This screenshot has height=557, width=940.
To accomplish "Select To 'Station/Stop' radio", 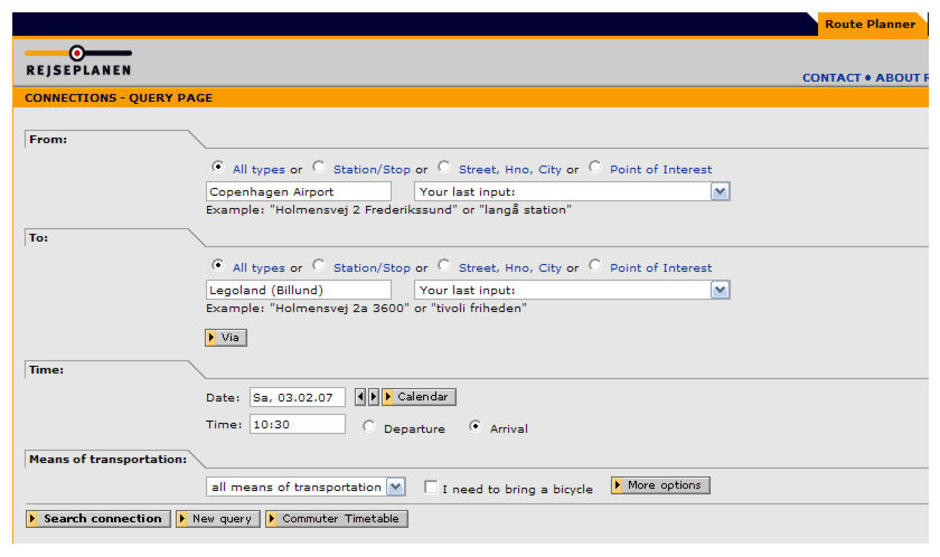I will pos(318,264).
